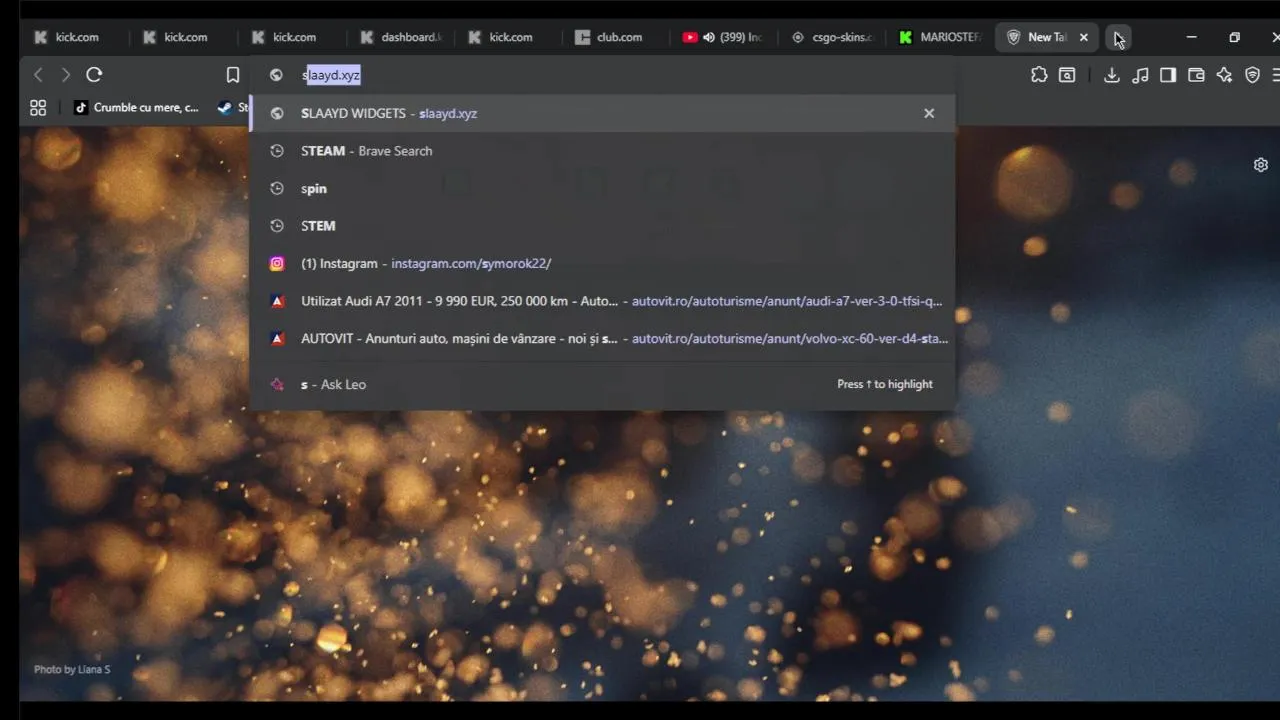Image resolution: width=1280 pixels, height=720 pixels.
Task: Click the toolbar icon right of Extensions
Action: click(x=1067, y=75)
